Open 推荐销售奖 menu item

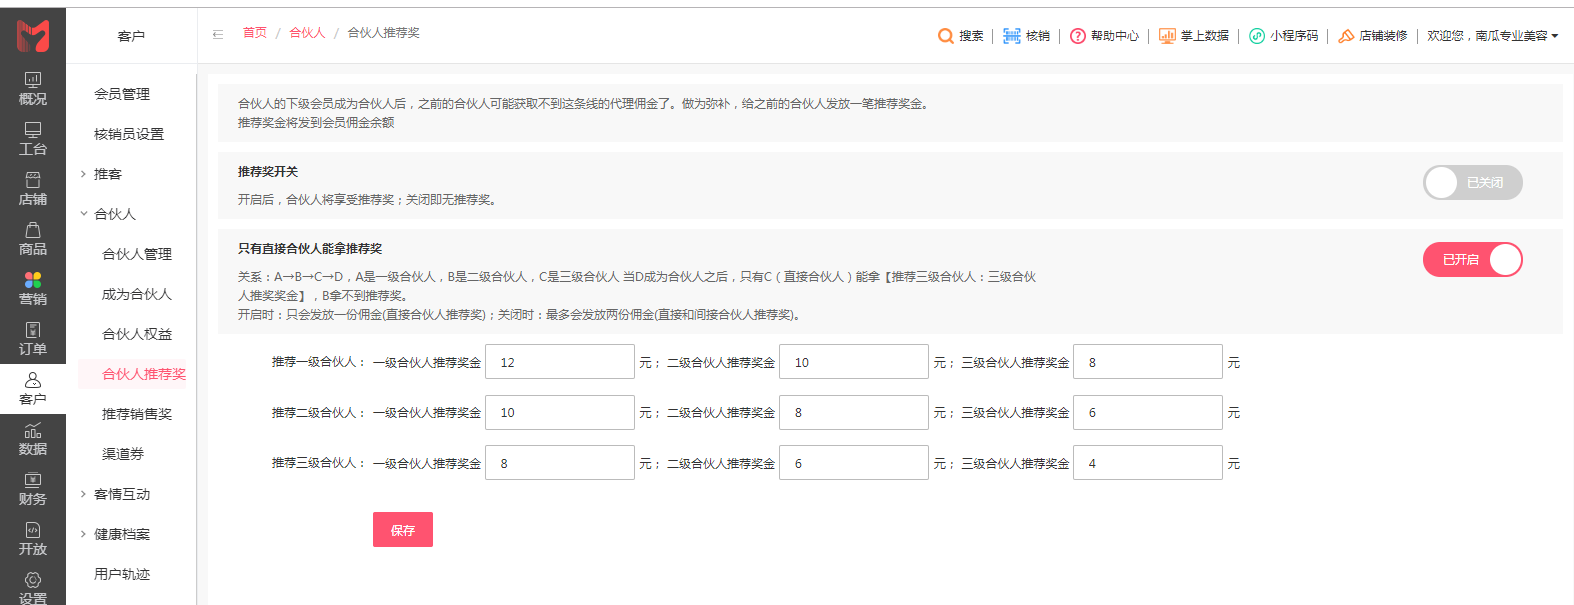tap(137, 414)
